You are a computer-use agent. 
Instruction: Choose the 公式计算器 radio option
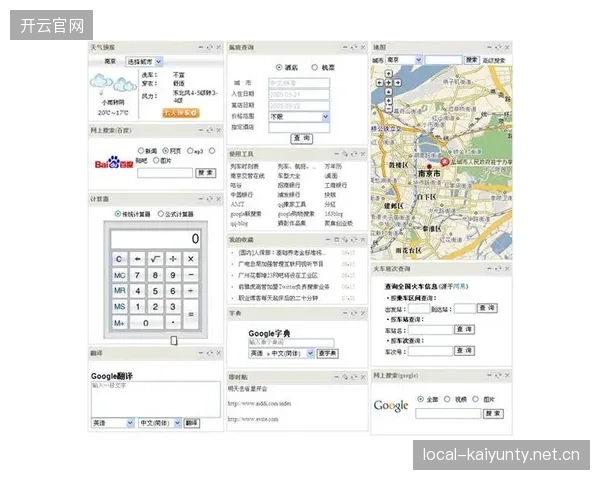(x=161, y=214)
